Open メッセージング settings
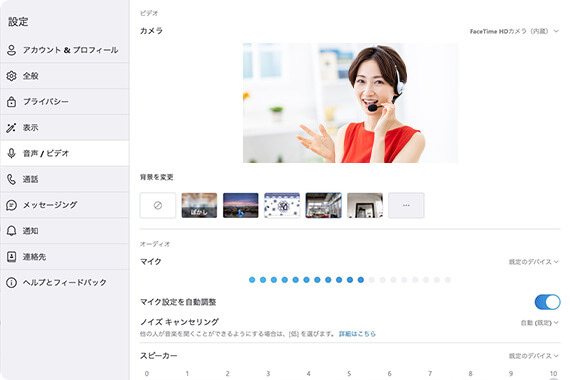The height and width of the screenshot is (380, 570). pyautogui.click(x=65, y=205)
